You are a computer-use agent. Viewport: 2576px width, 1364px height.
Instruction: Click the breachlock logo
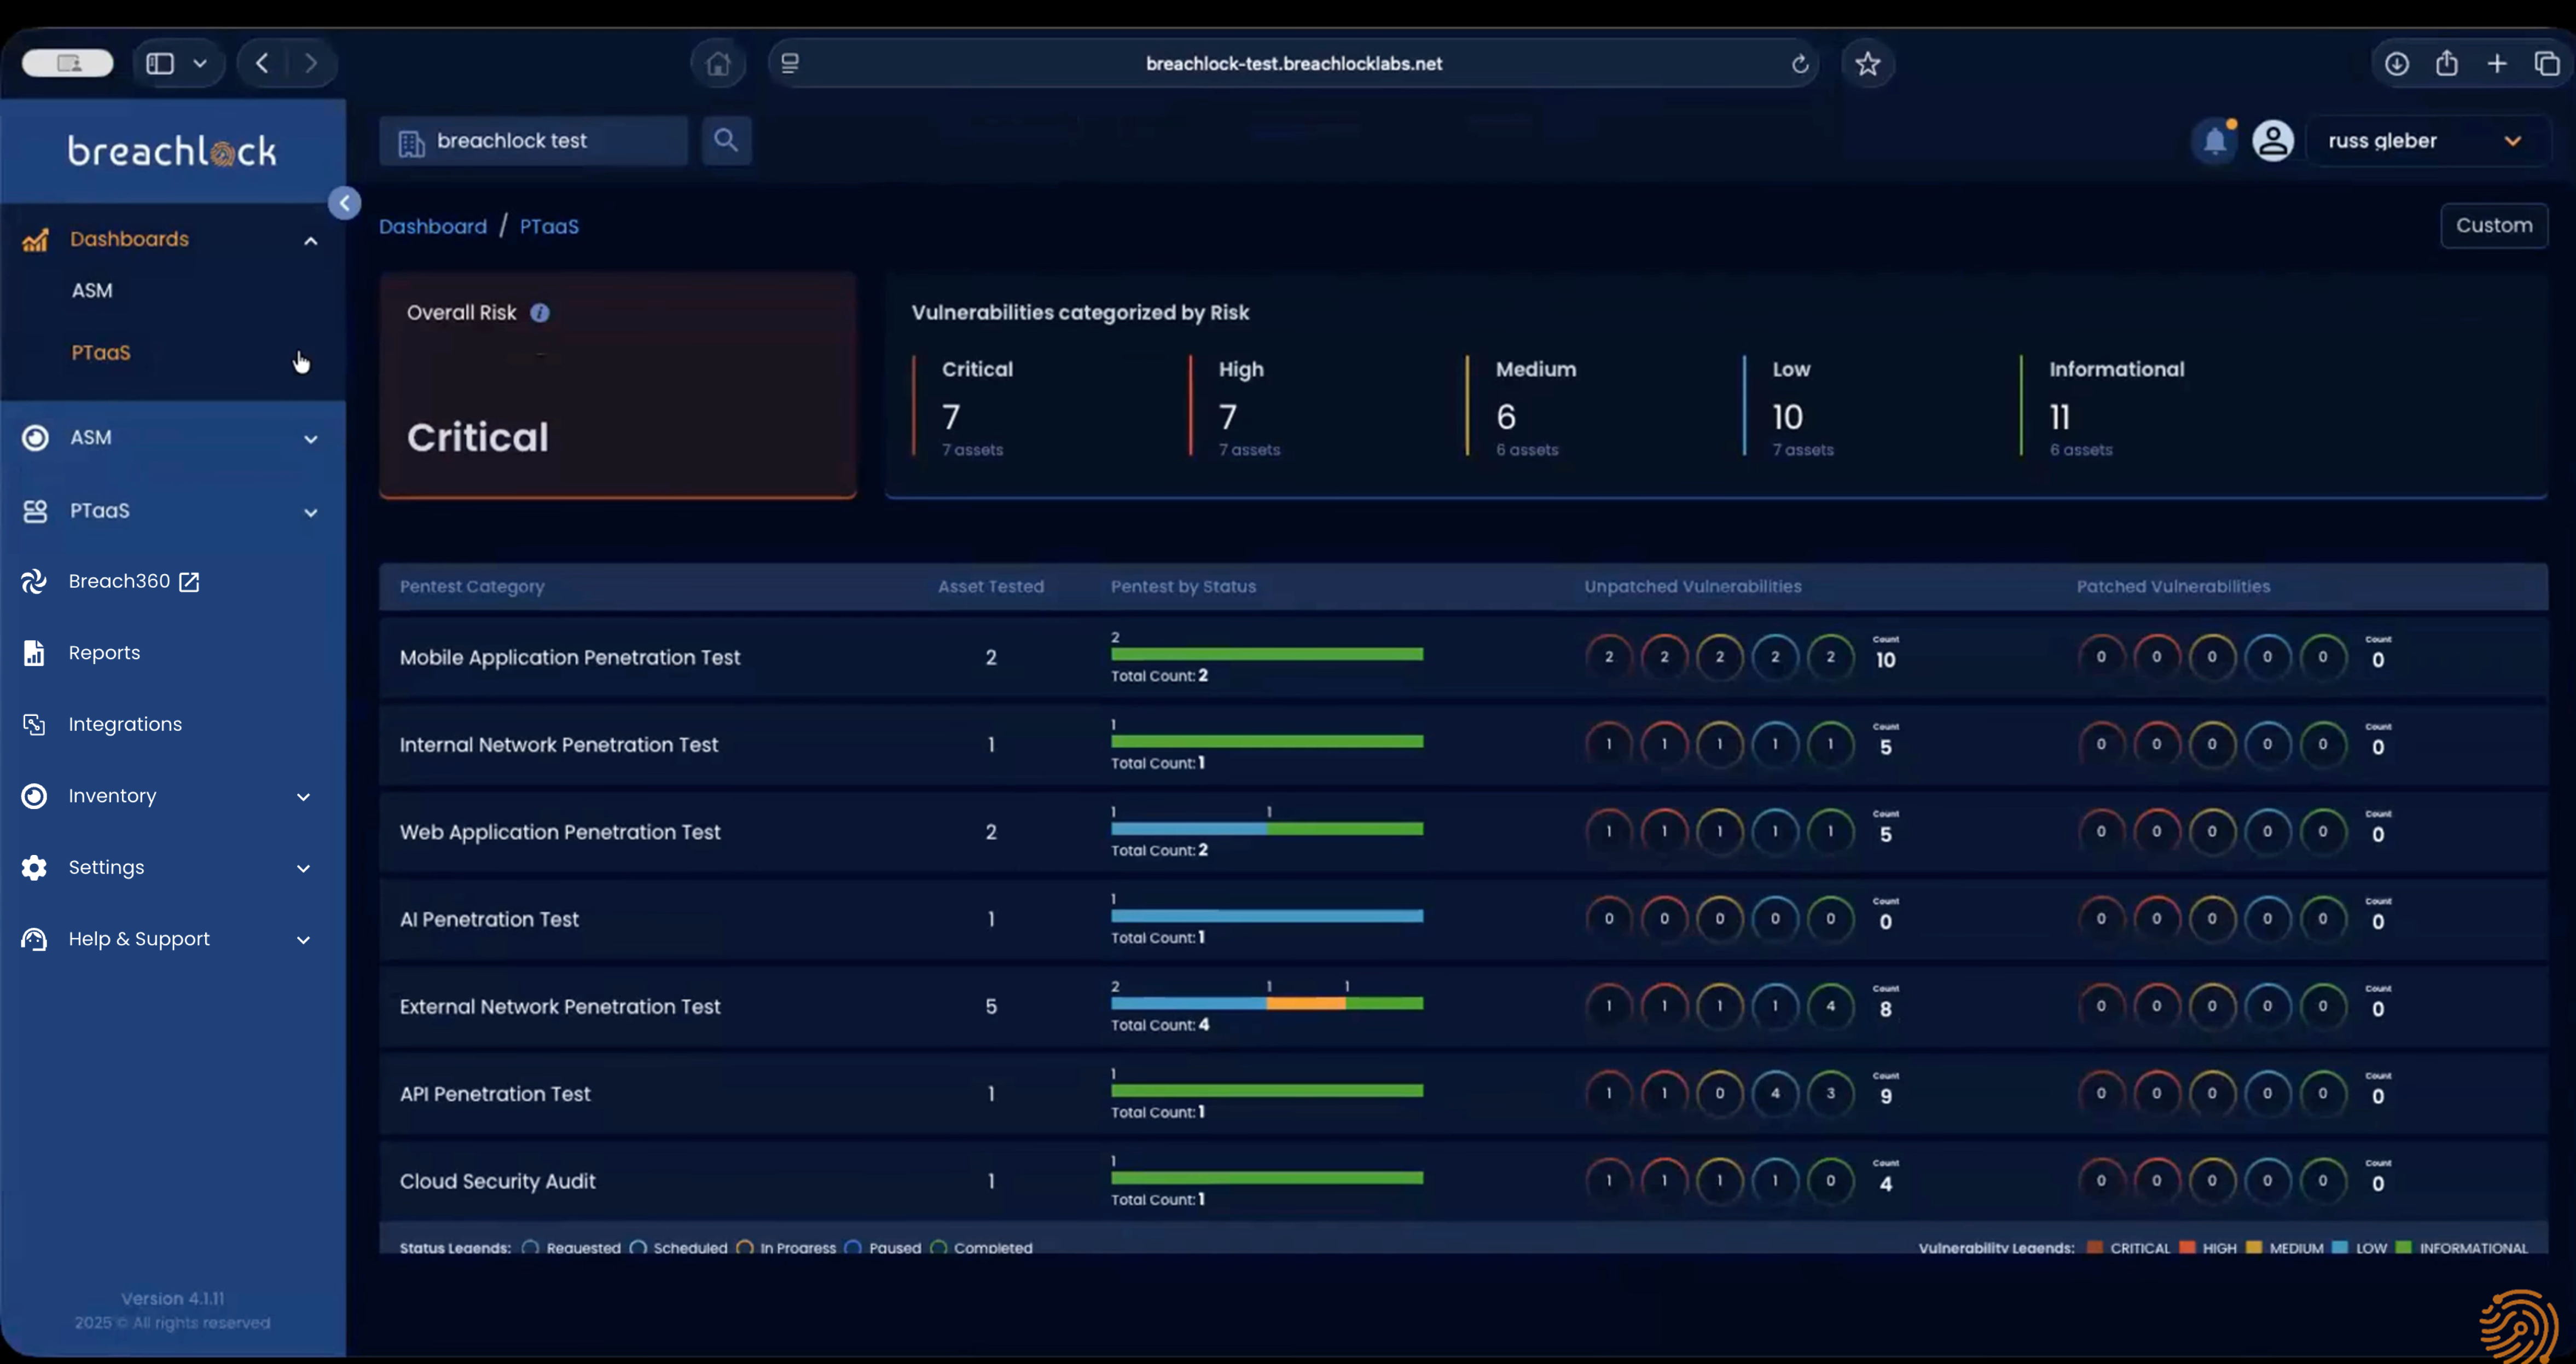coord(172,151)
